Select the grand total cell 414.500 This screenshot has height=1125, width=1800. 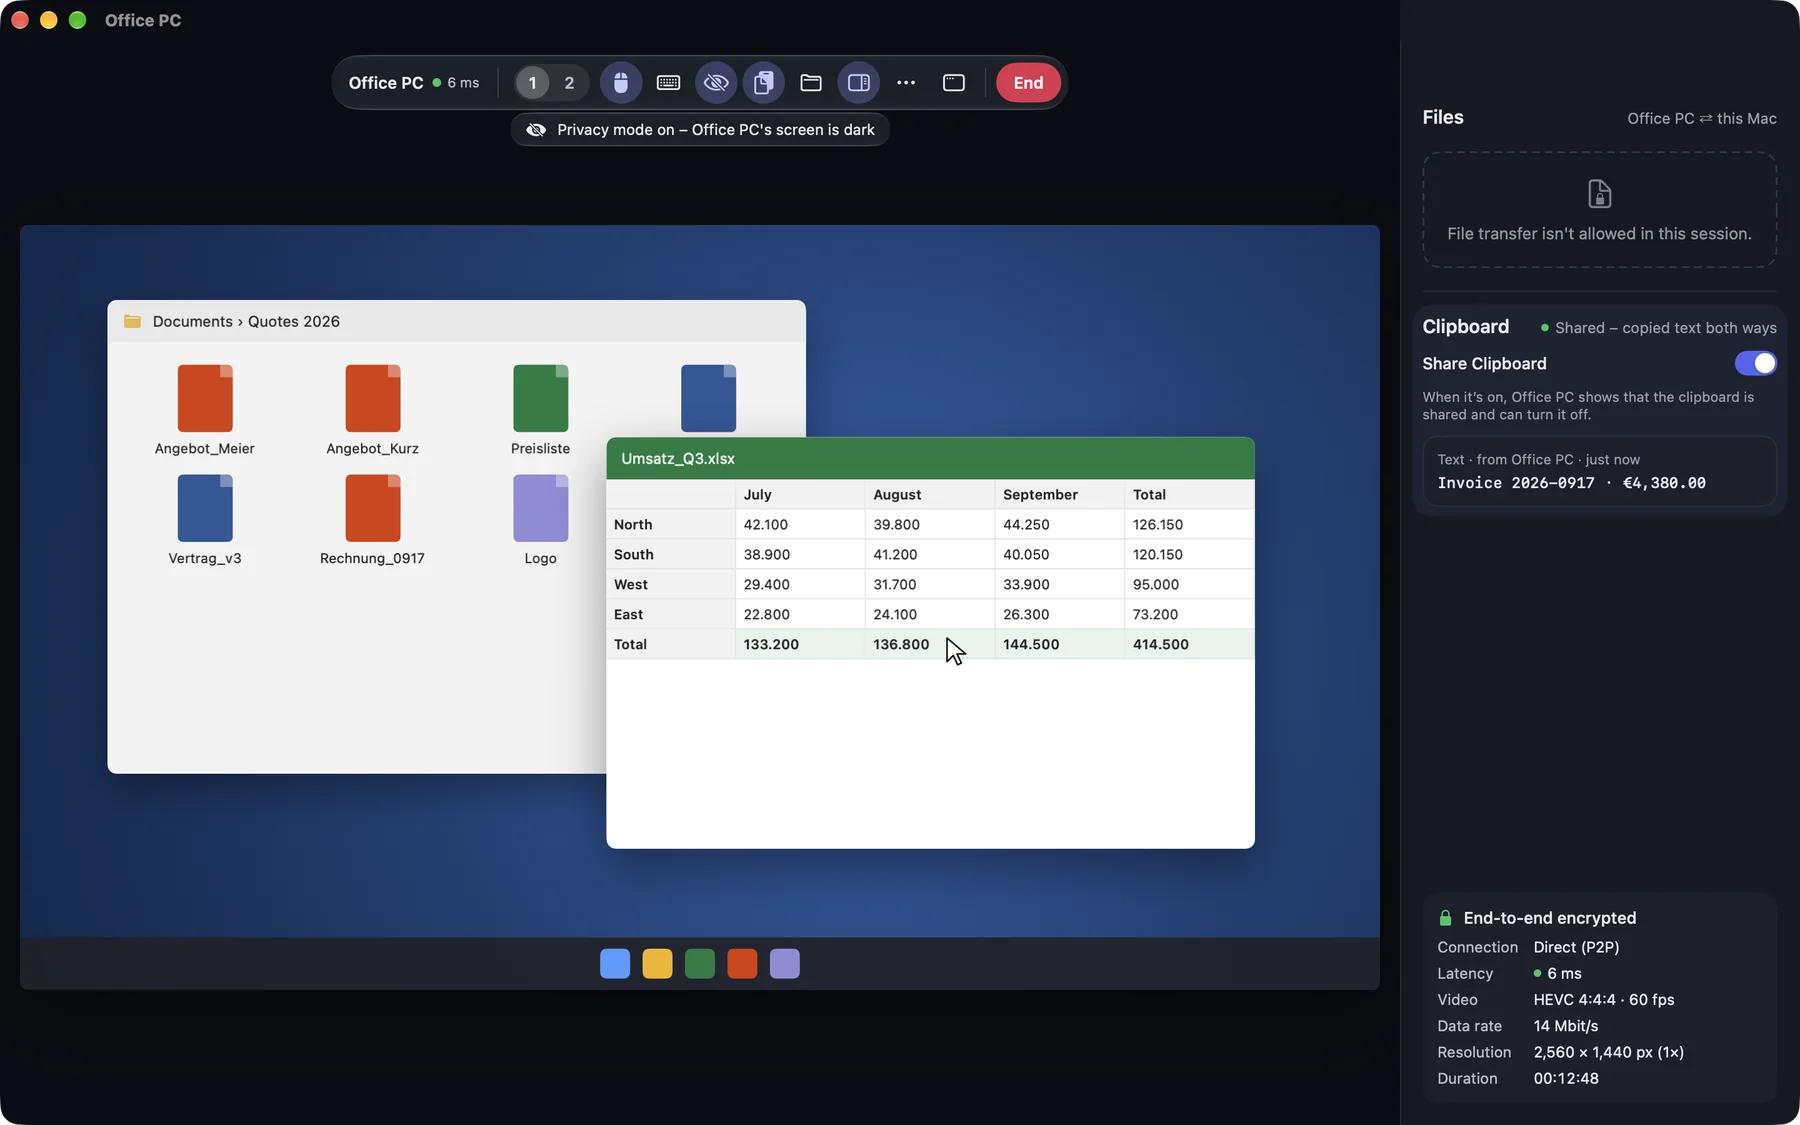(1189, 644)
